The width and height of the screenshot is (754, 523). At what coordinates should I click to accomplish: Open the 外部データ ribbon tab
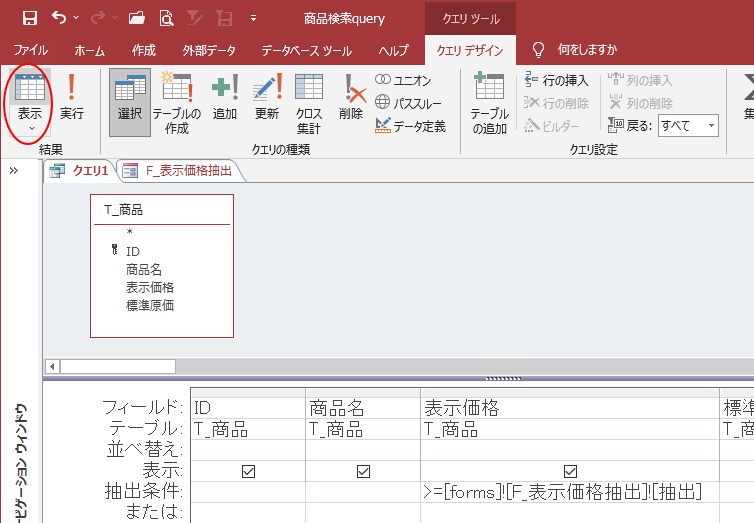pyautogui.click(x=209, y=50)
